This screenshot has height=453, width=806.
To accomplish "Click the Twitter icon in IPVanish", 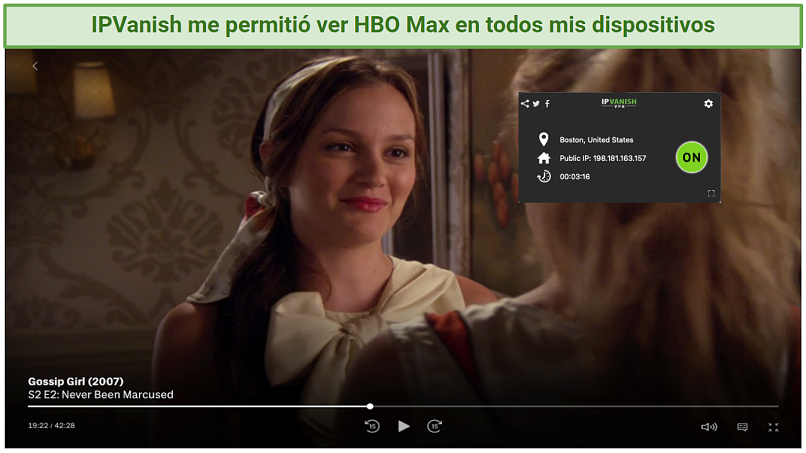I will 536,103.
